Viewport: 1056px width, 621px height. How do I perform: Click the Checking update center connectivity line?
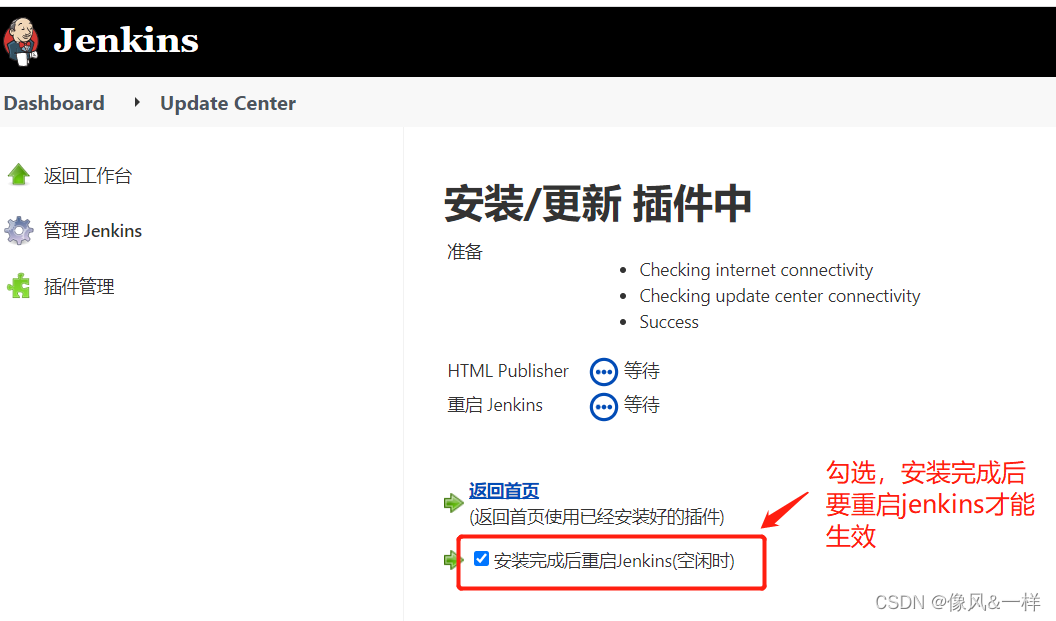pyautogui.click(x=780, y=296)
